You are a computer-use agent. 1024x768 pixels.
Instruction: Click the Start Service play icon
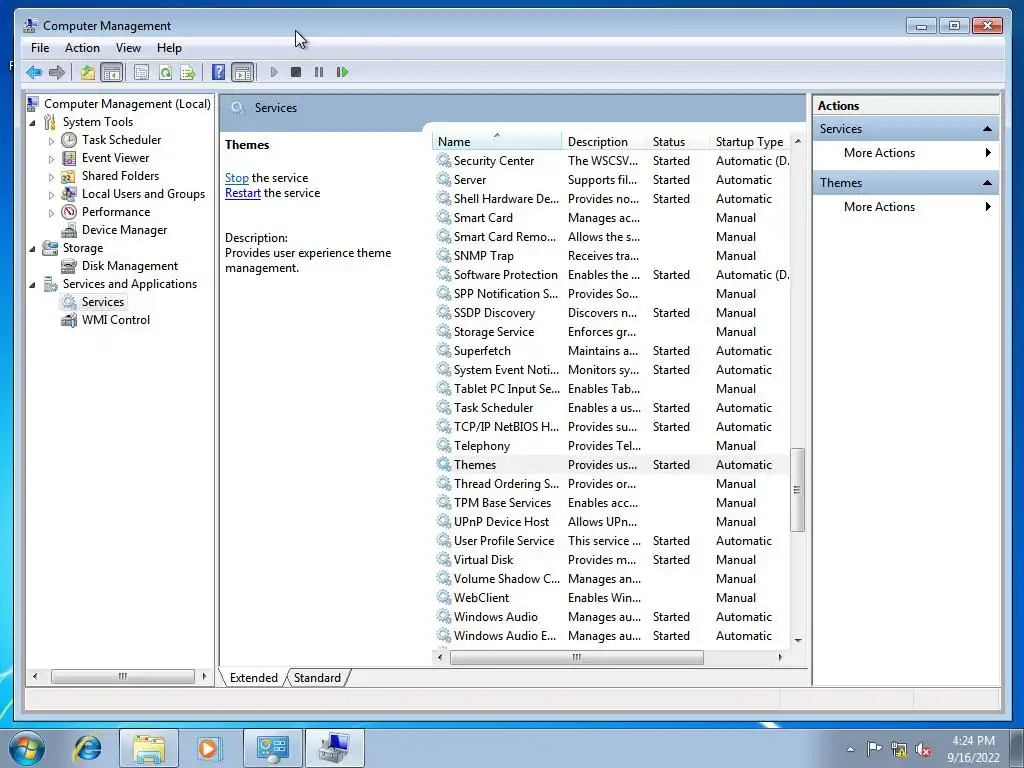(274, 72)
